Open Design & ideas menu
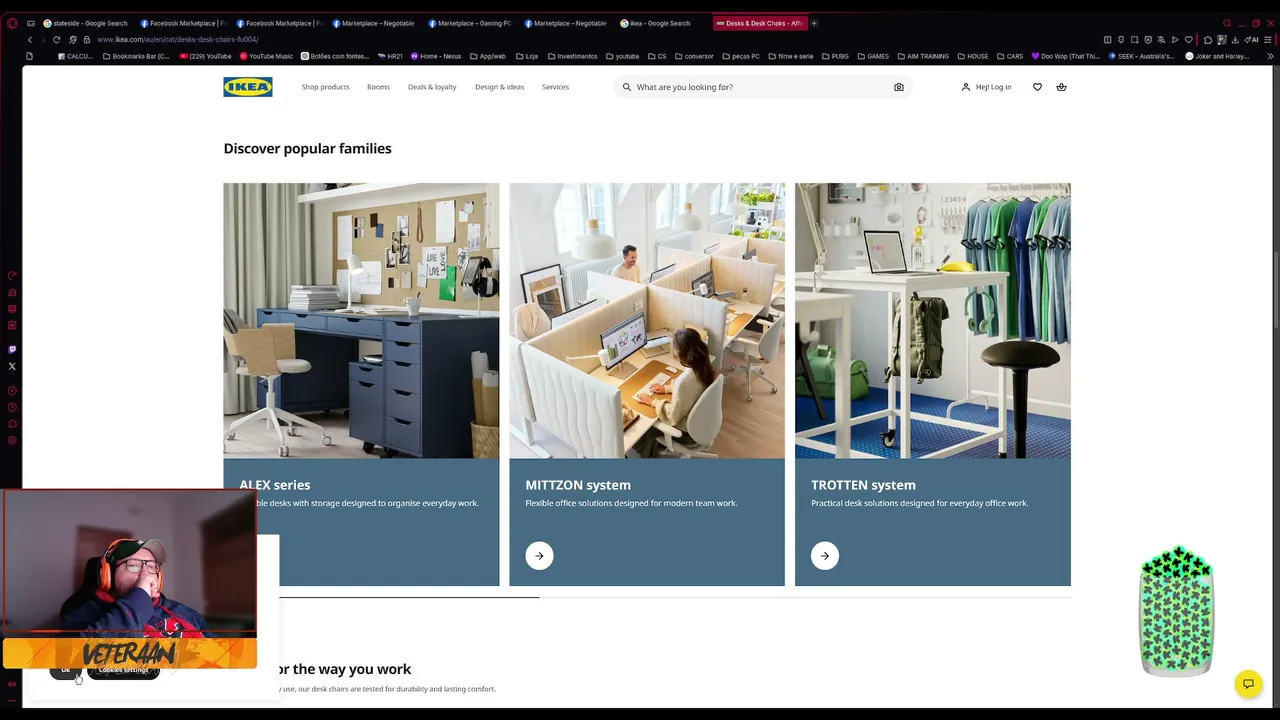1280x720 pixels. [500, 87]
